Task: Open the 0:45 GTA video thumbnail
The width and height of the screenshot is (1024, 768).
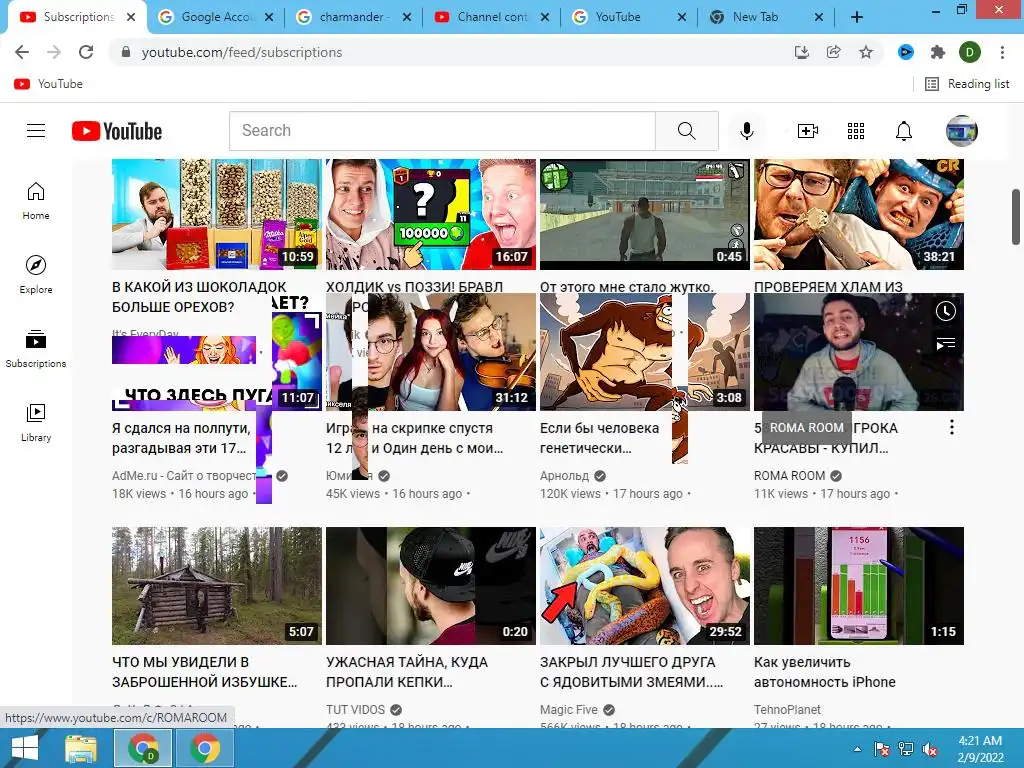Action: coord(645,214)
